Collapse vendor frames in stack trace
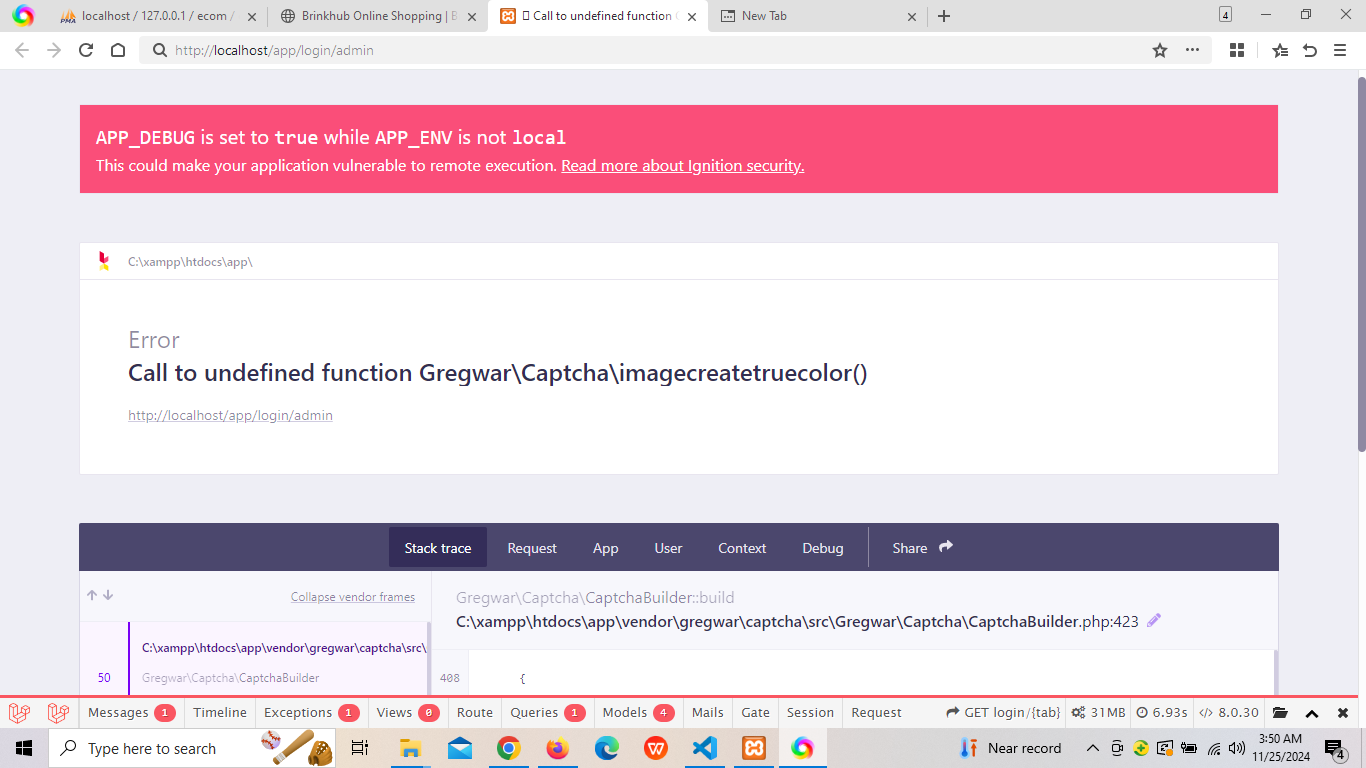Viewport: 1366px width, 768px height. [352, 597]
